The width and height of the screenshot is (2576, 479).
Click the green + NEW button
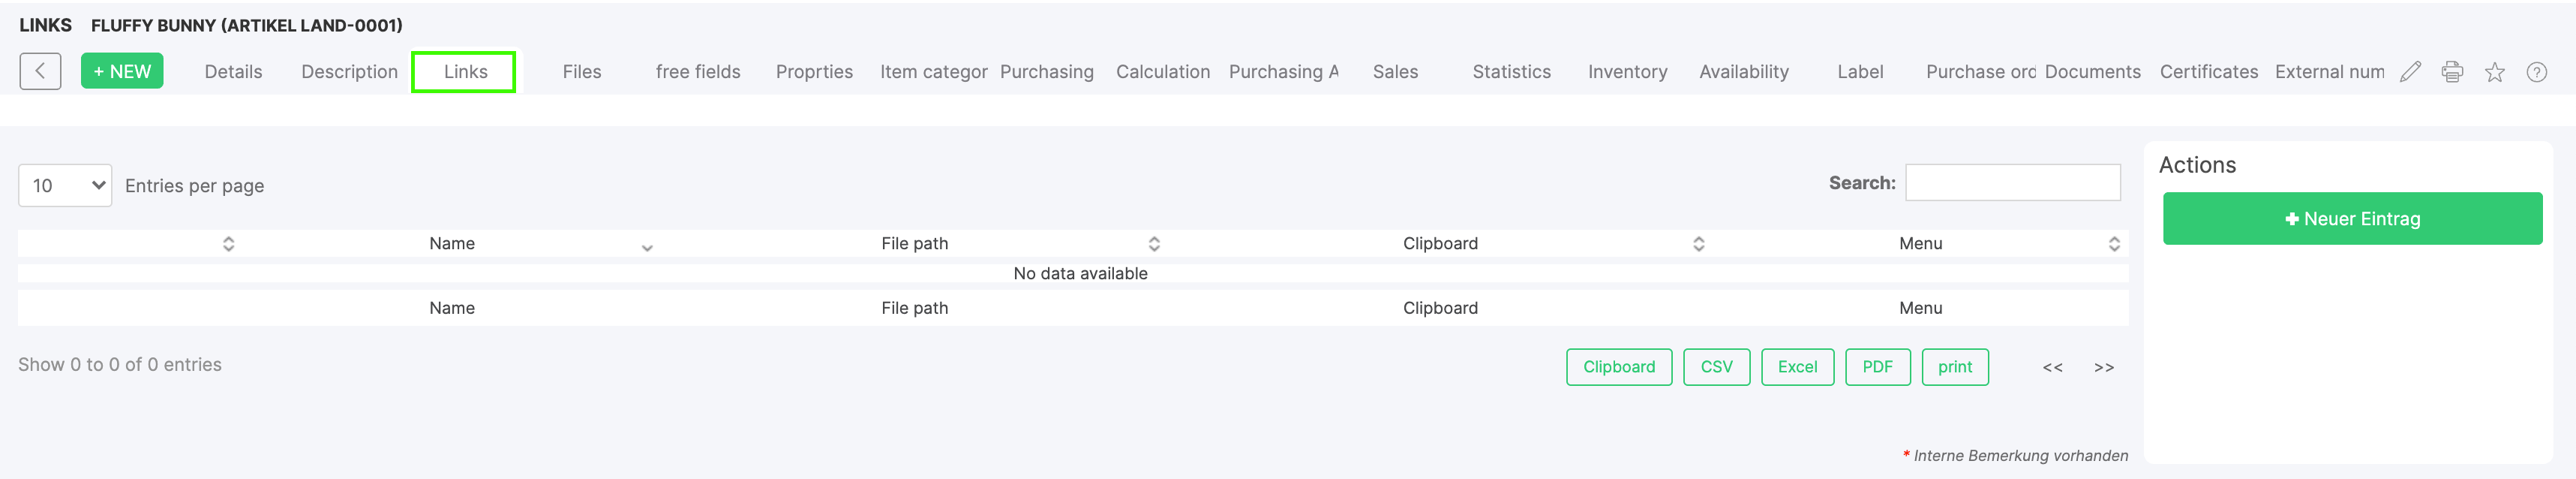coord(122,71)
